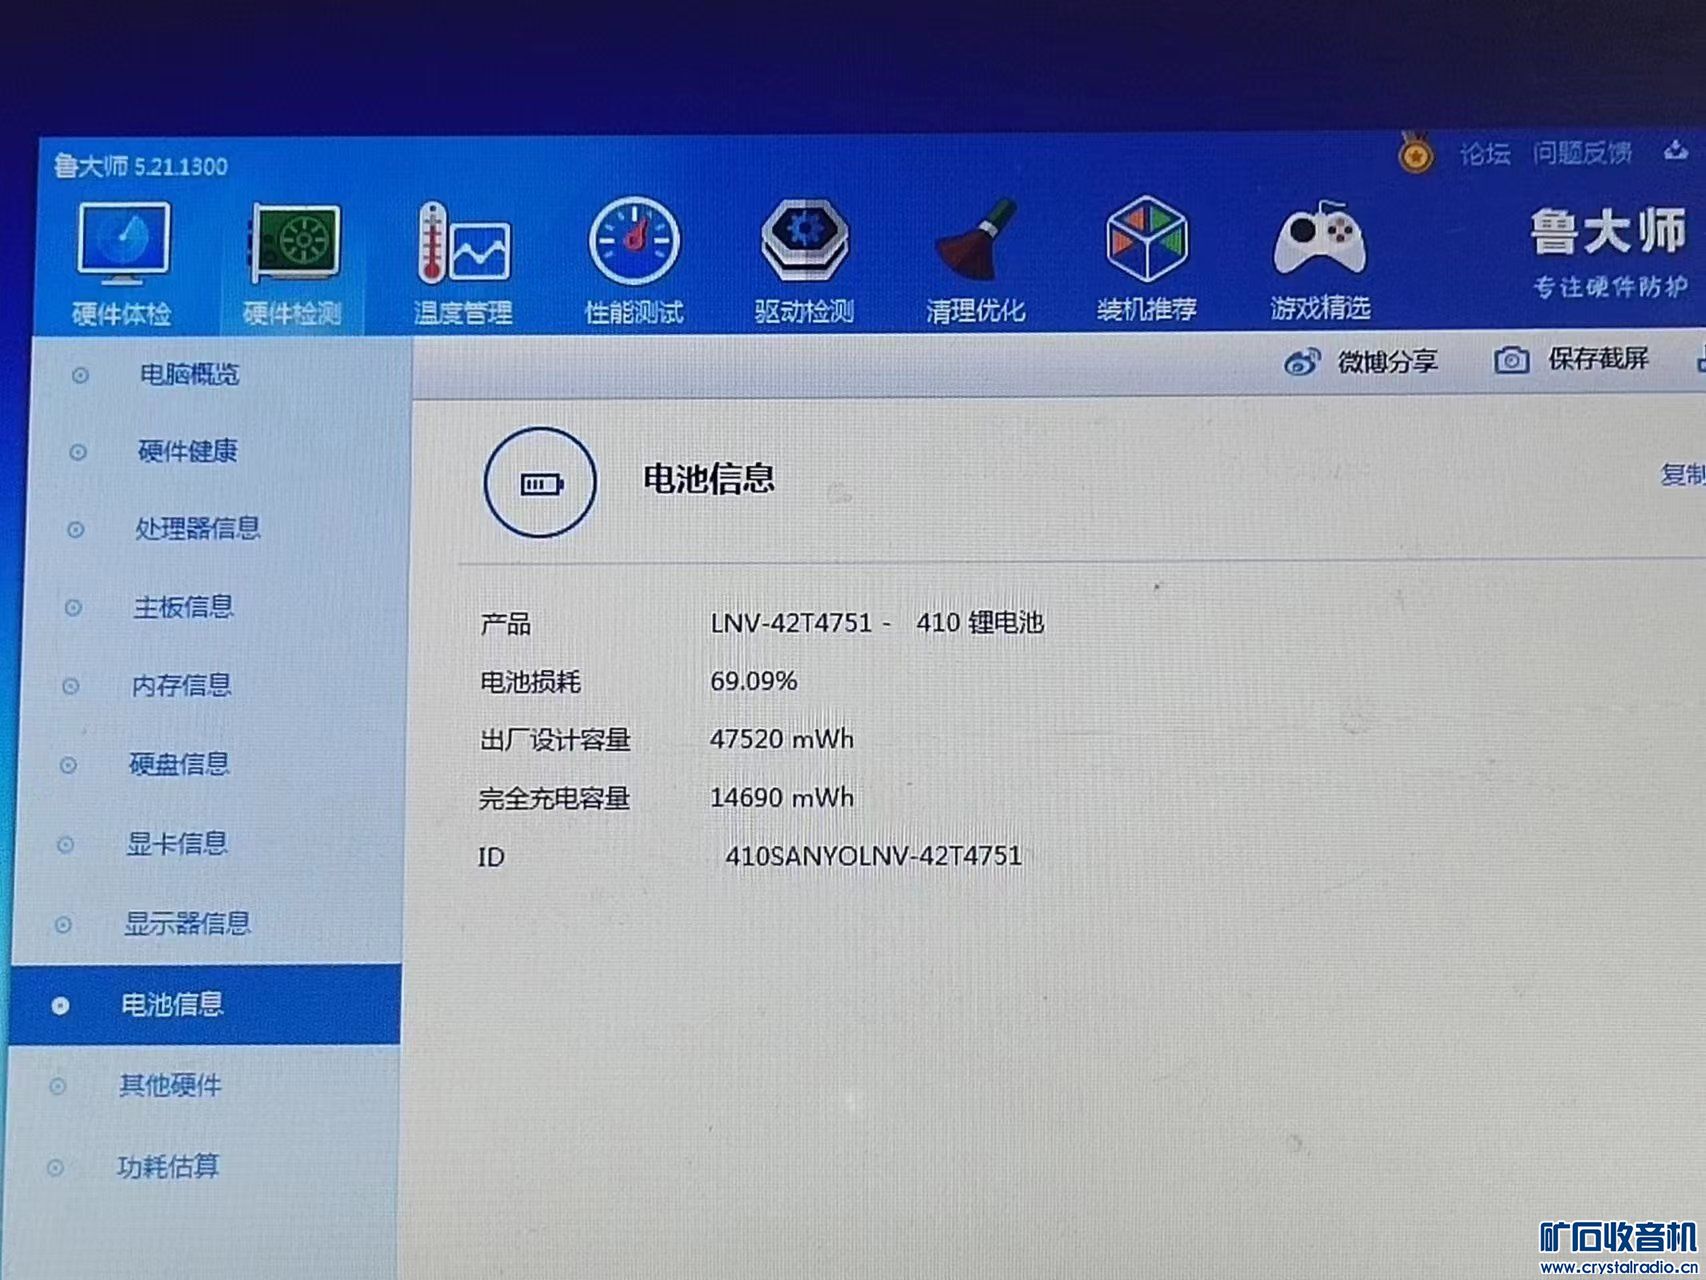The width and height of the screenshot is (1706, 1280).
Task: Select the highlighted 电池信息 sidebar item
Action: pyautogui.click(x=205, y=1005)
